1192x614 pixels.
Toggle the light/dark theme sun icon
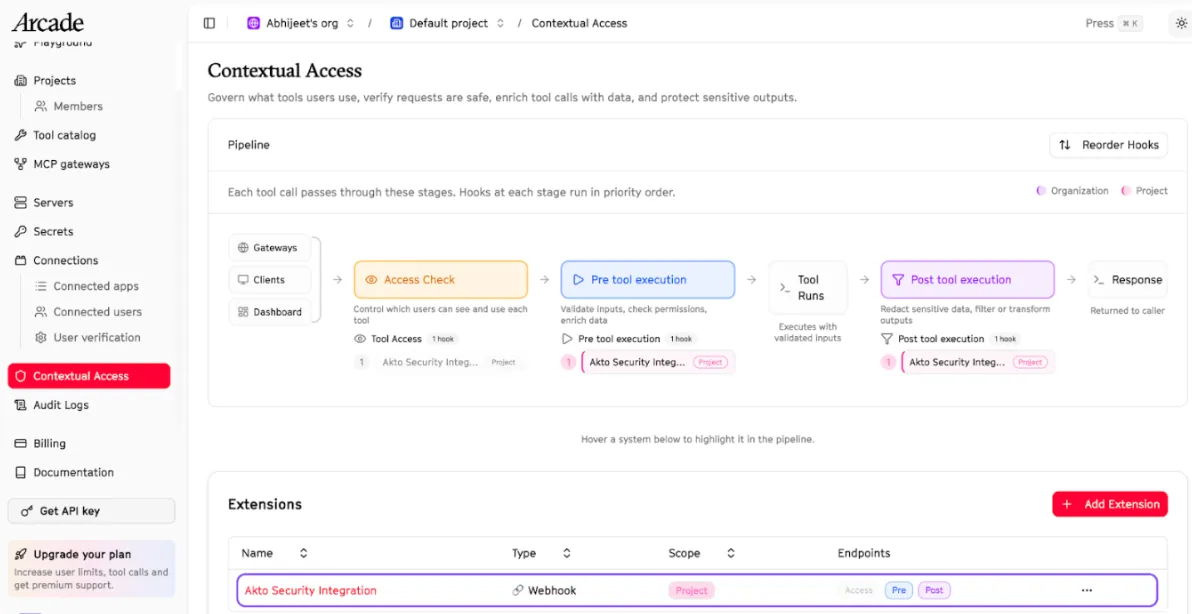(1178, 22)
